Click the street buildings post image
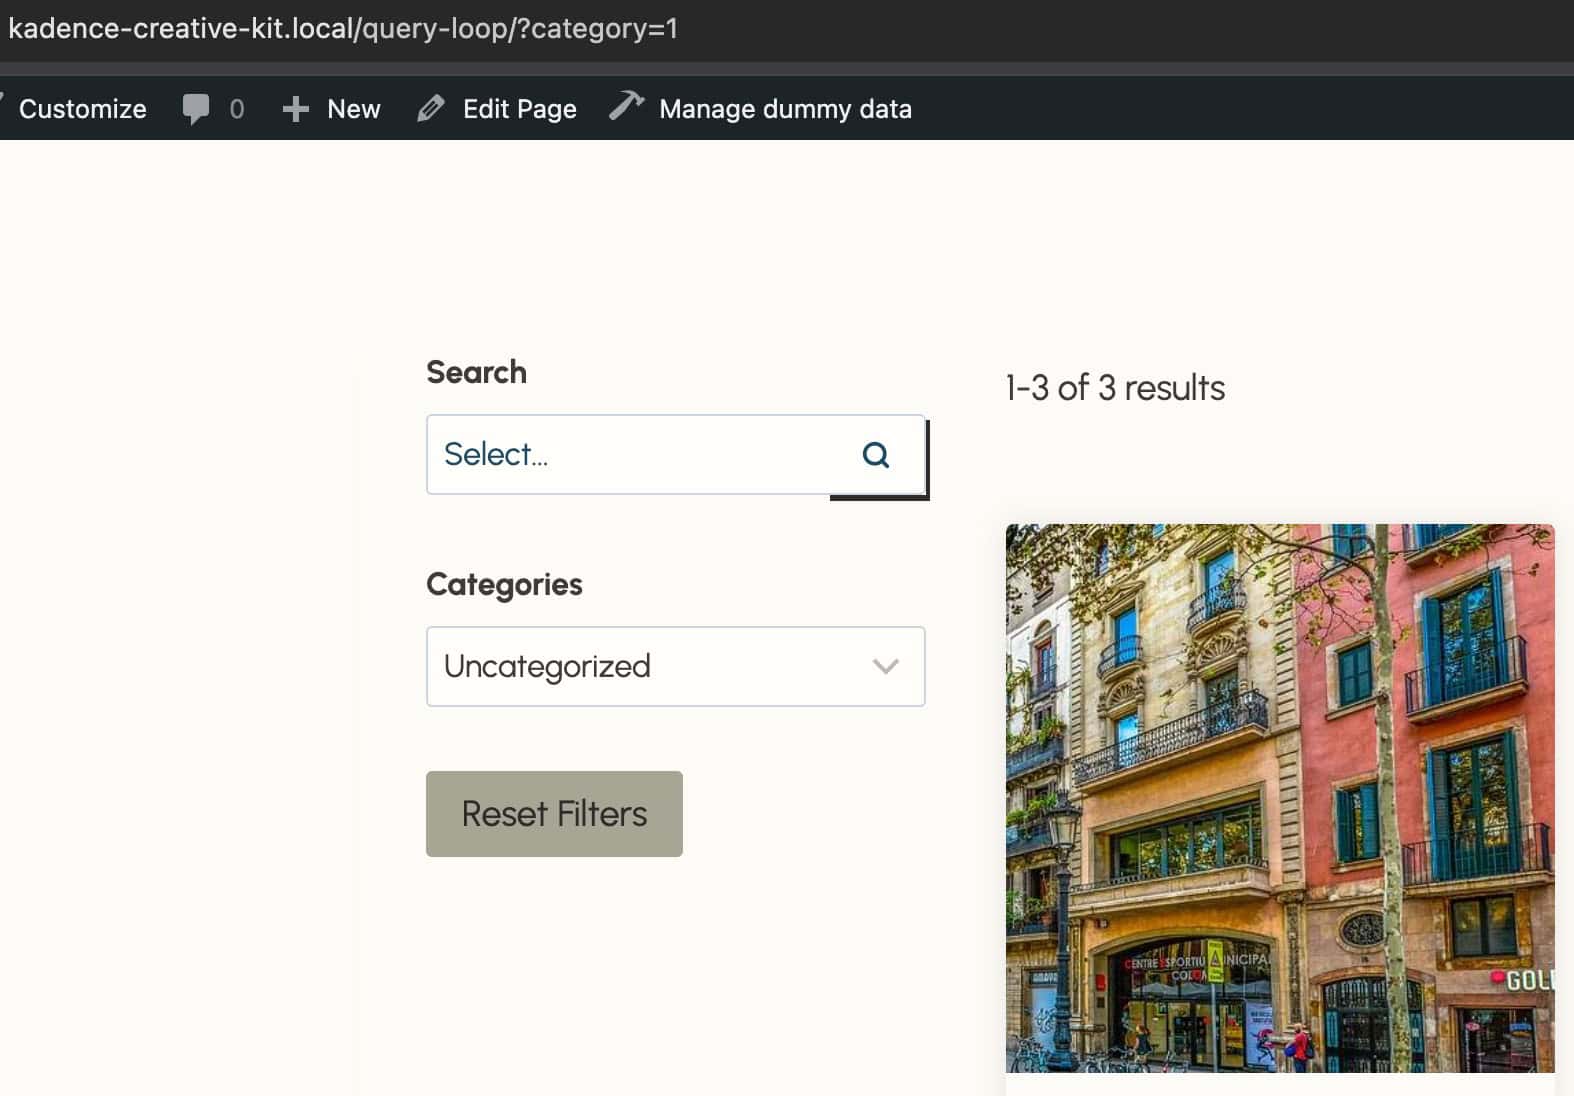The image size is (1574, 1096). (x=1279, y=798)
